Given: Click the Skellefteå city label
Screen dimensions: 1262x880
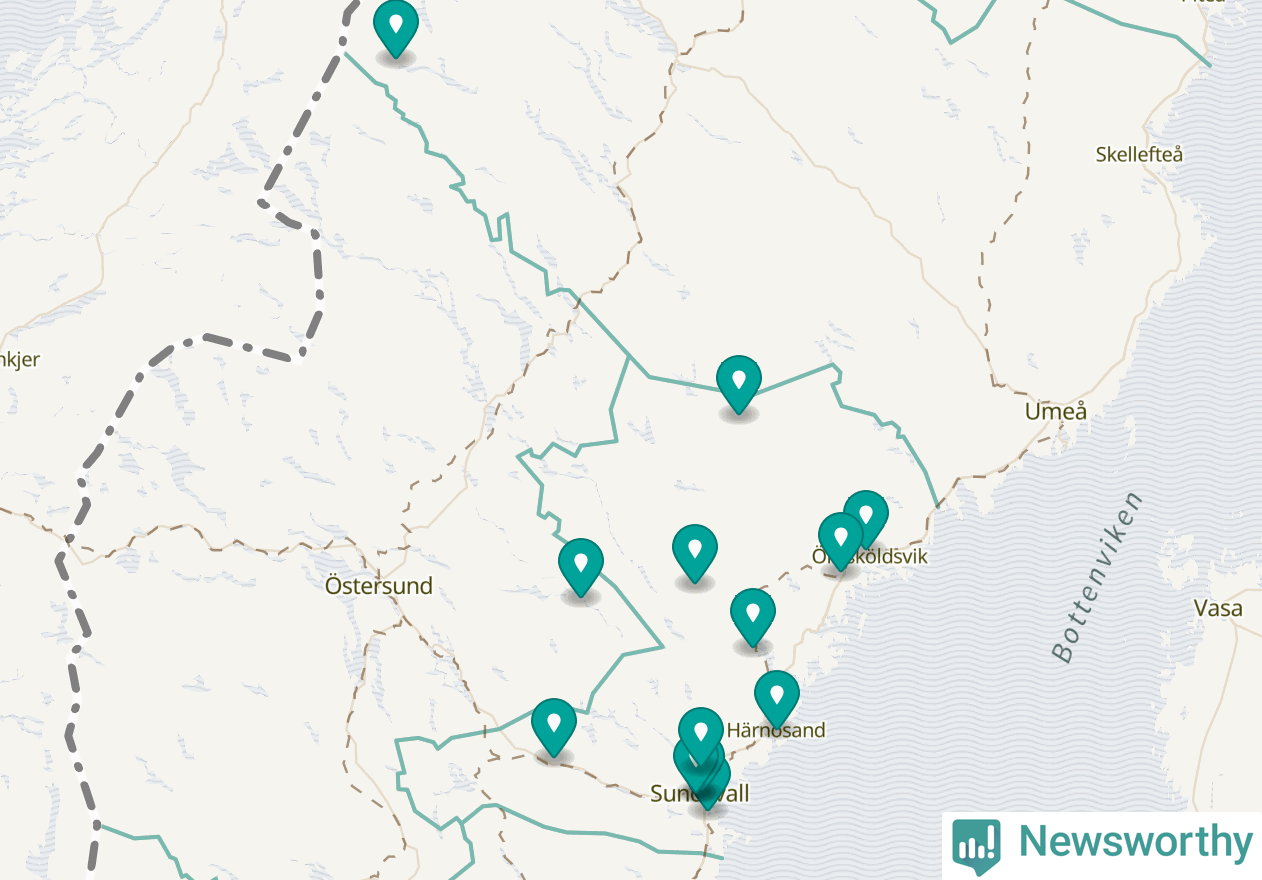Looking at the screenshot, I should [1139, 154].
